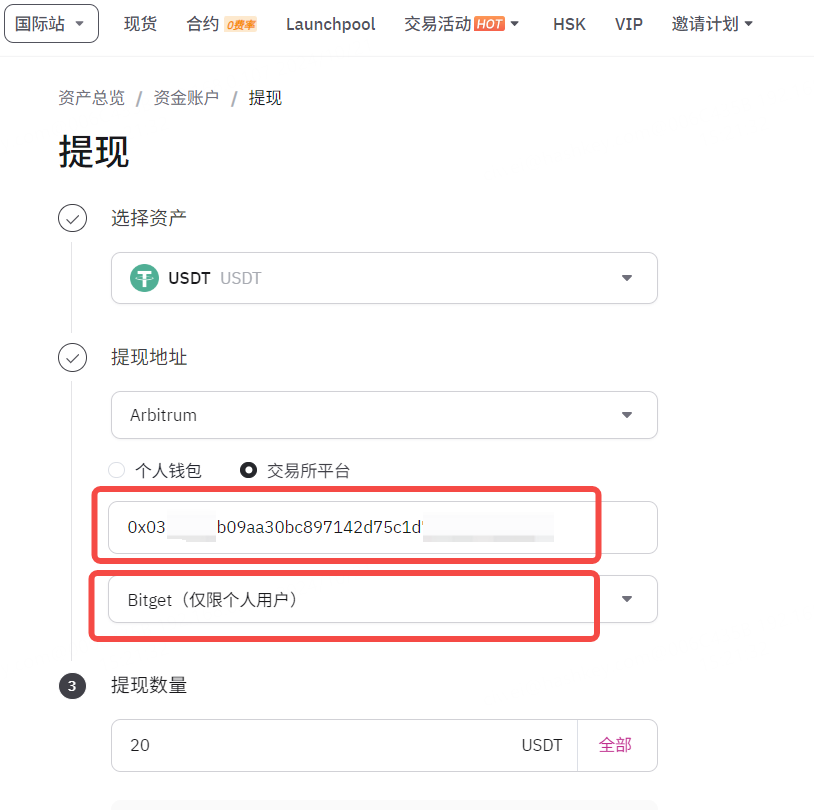Click the 选择资产 step label

[148, 218]
